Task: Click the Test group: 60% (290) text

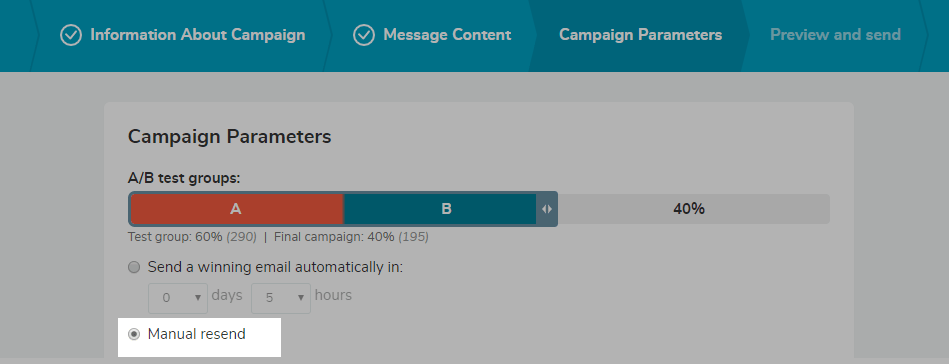Action: pyautogui.click(x=192, y=237)
